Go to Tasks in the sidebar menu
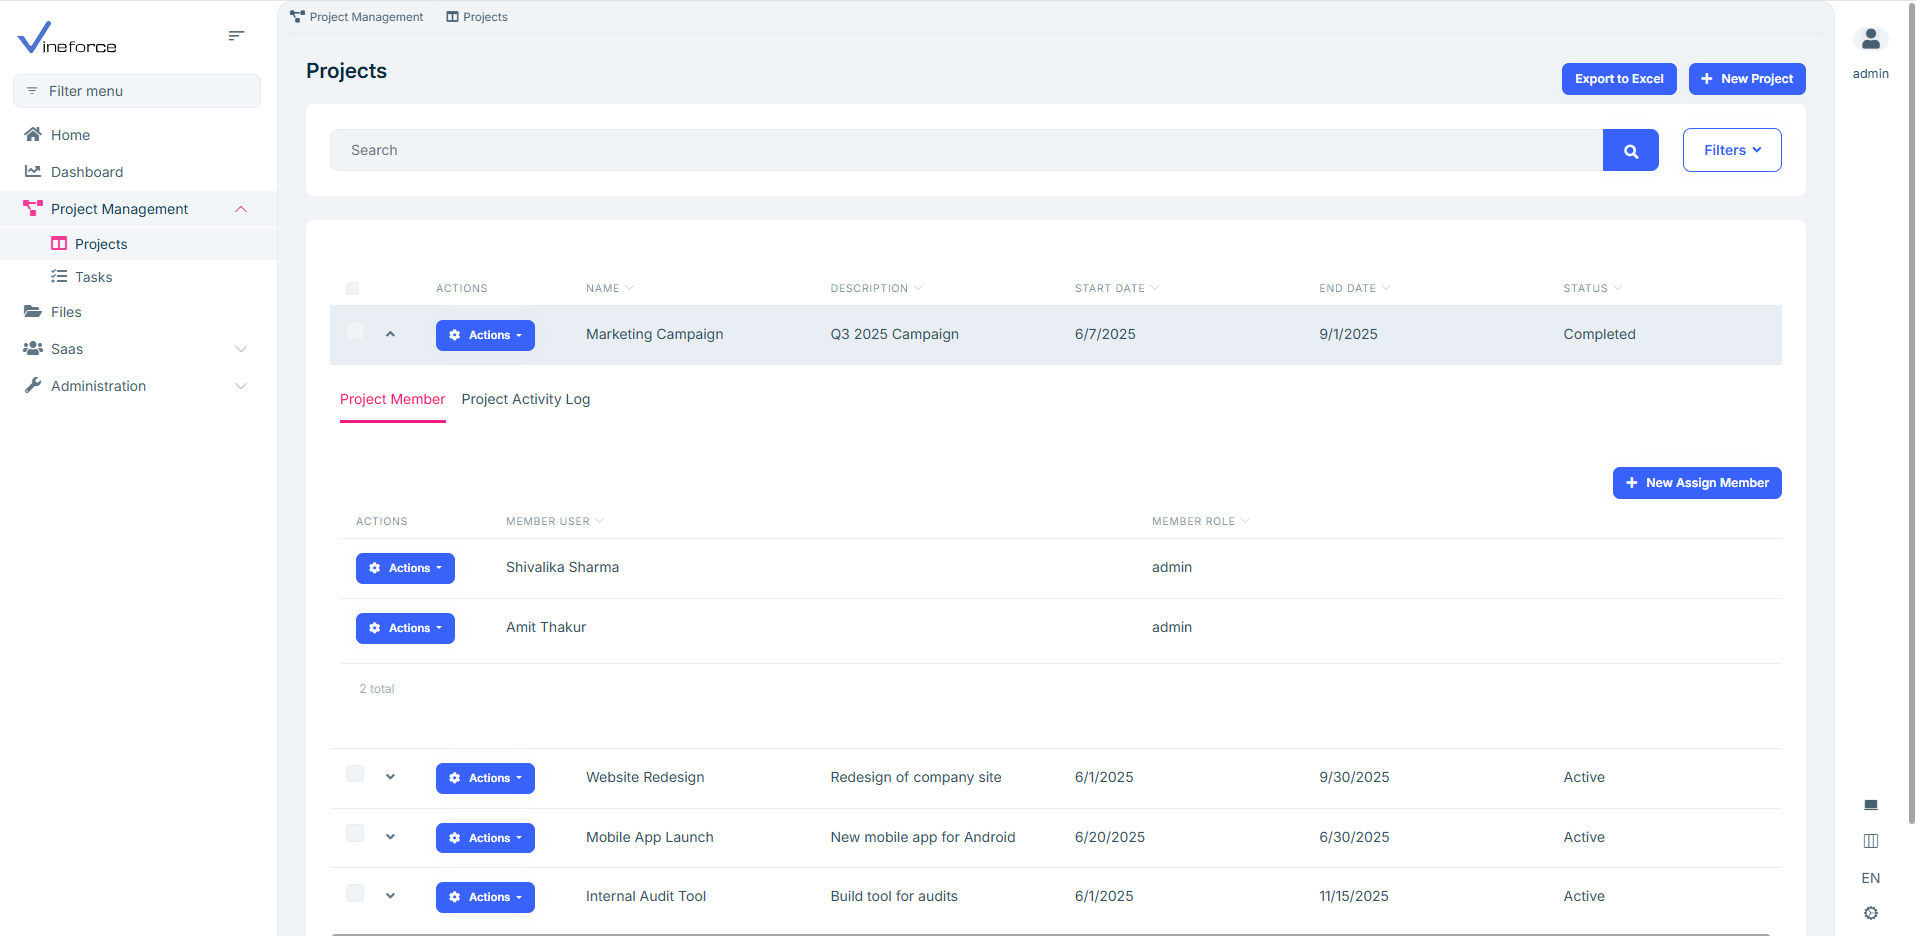Screen dimensions: 1916x936 pyautogui.click(x=93, y=277)
